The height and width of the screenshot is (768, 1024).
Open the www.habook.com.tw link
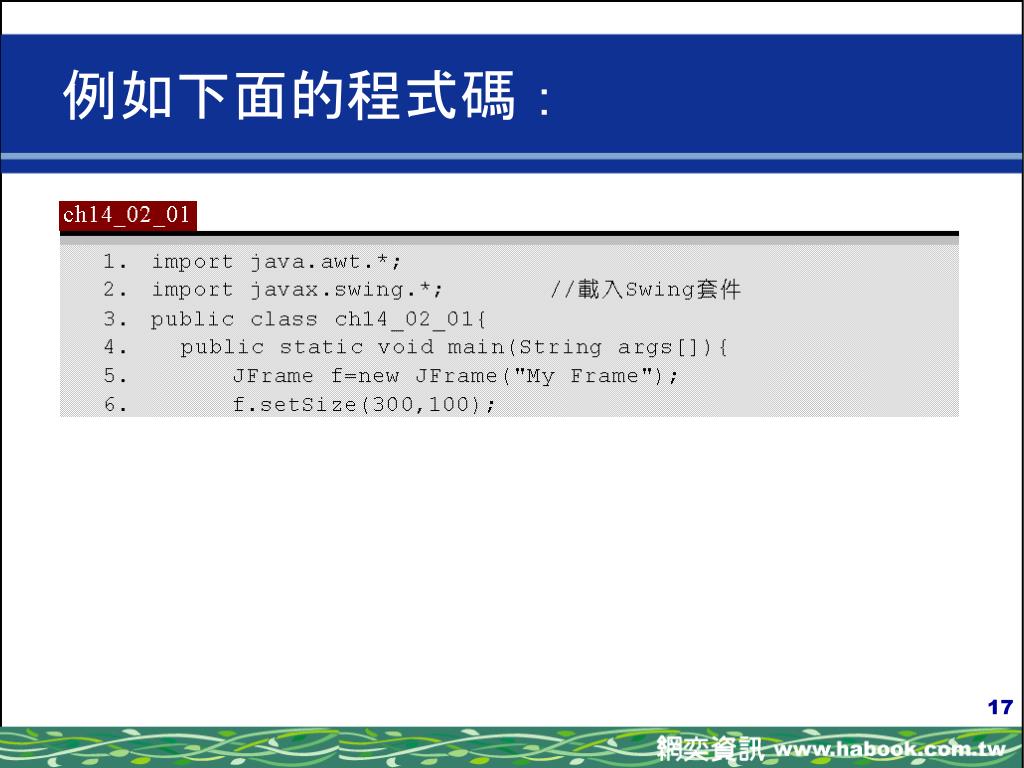tap(889, 749)
